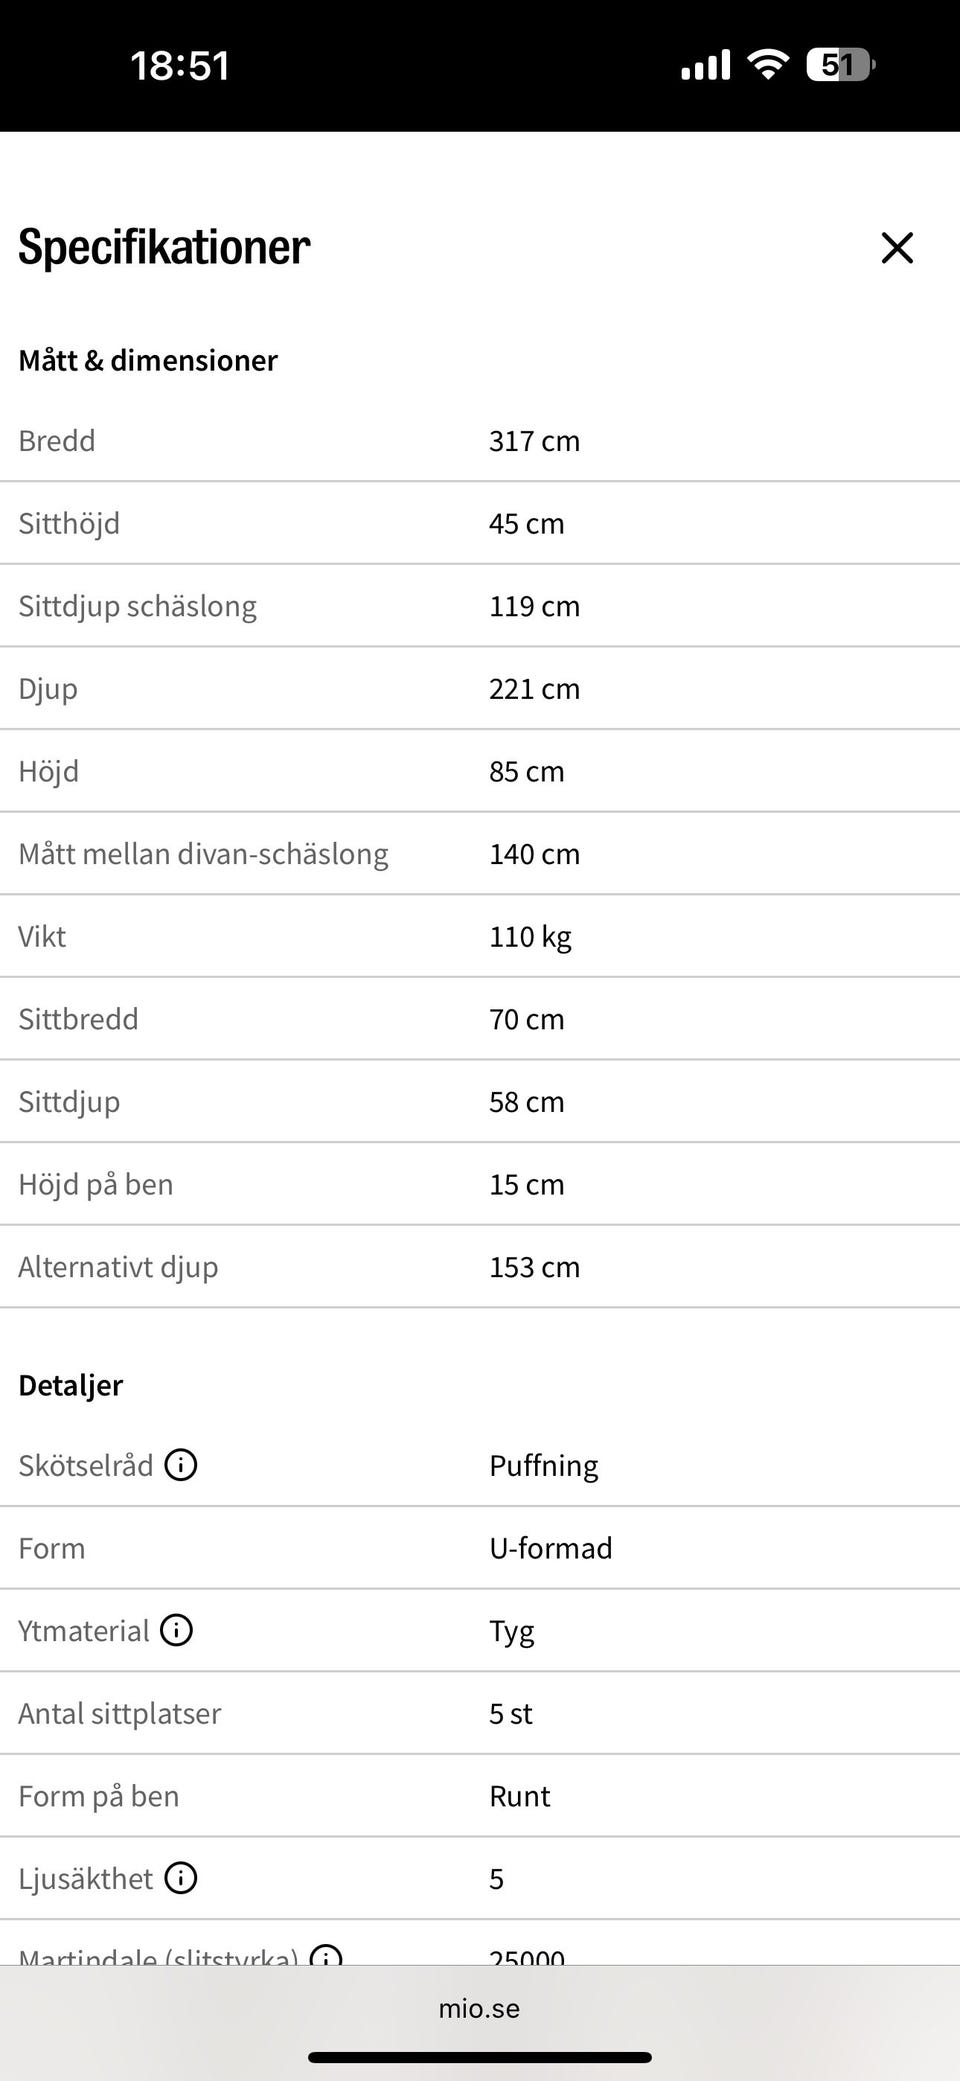Tap the Alternativt djup 153 cm row
Screen dimensions: 960x2081
pos(480,1267)
